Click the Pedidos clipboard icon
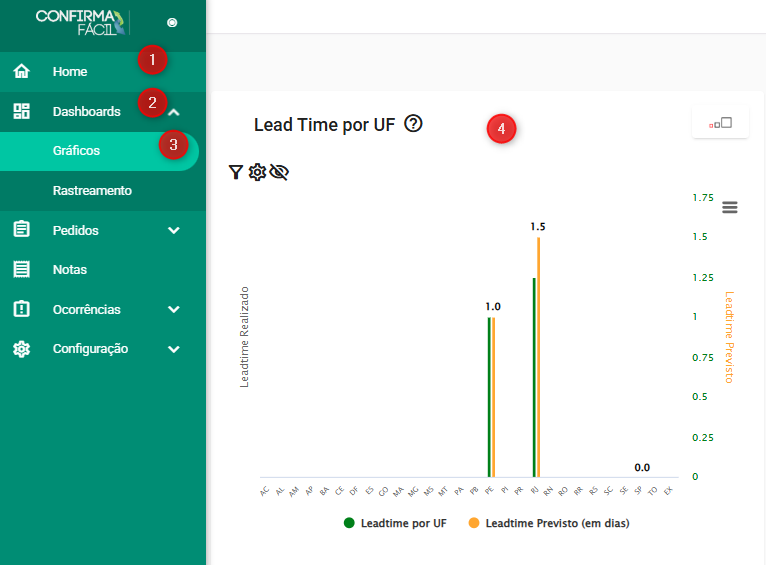This screenshot has width=766, height=565. coord(21,230)
